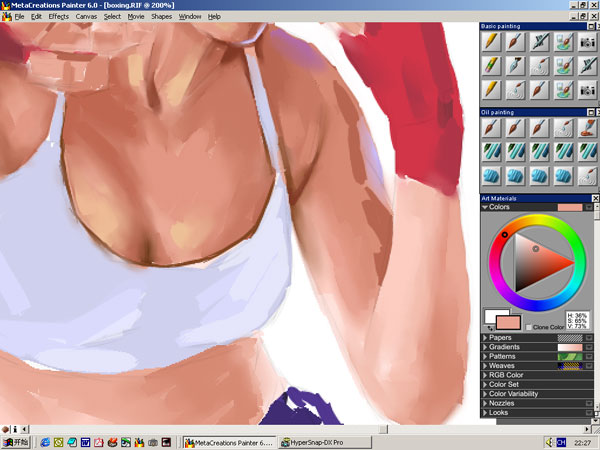Open the Gradients section dropdown menu button
The height and width of the screenshot is (450, 600).
point(589,347)
